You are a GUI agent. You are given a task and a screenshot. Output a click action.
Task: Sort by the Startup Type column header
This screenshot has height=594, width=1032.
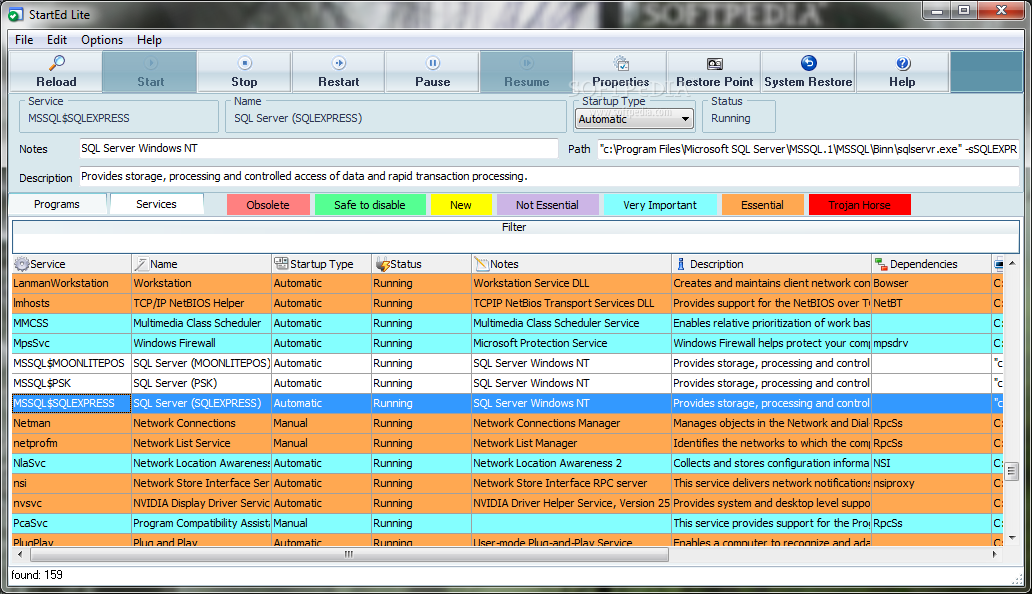coord(322,264)
